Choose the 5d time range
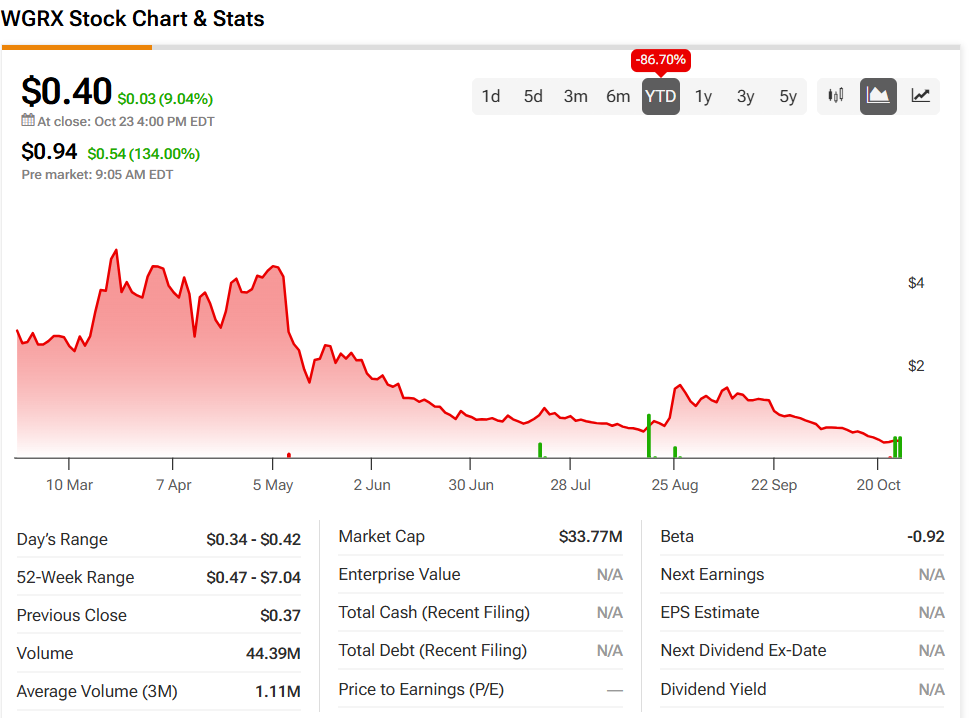Image resolution: width=970 pixels, height=718 pixels. coord(533,96)
